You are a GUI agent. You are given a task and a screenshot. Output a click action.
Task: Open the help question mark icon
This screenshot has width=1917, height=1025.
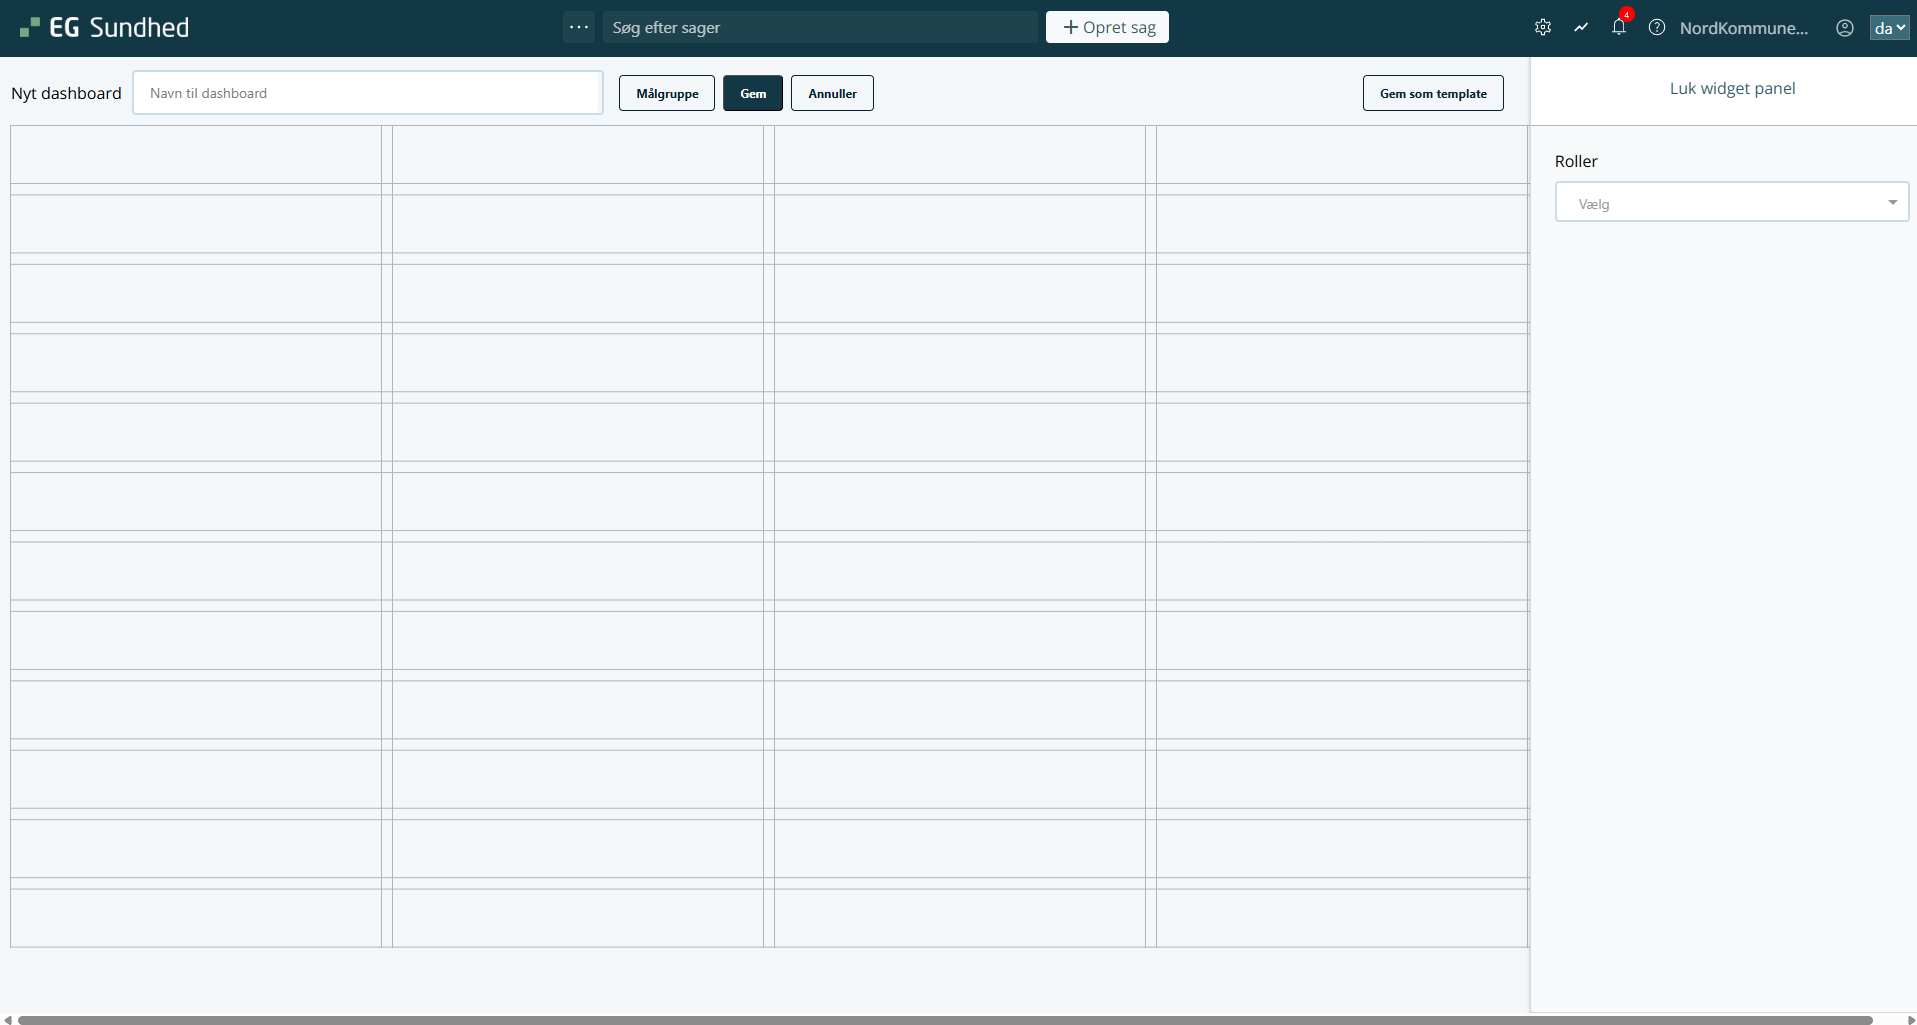pos(1657,28)
